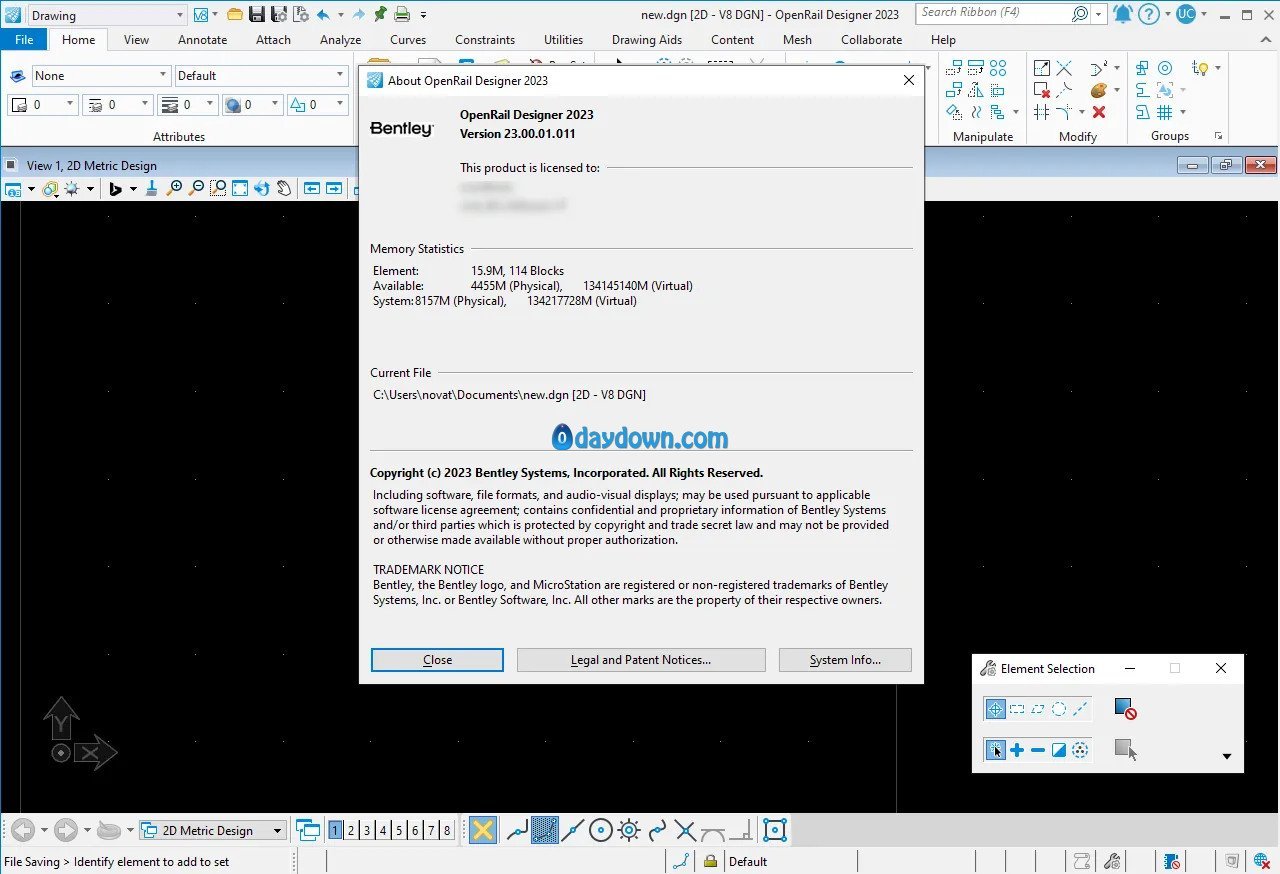Viewport: 1280px width, 874px height.
Task: Click the Delete red X in Modify group
Action: (x=1099, y=112)
